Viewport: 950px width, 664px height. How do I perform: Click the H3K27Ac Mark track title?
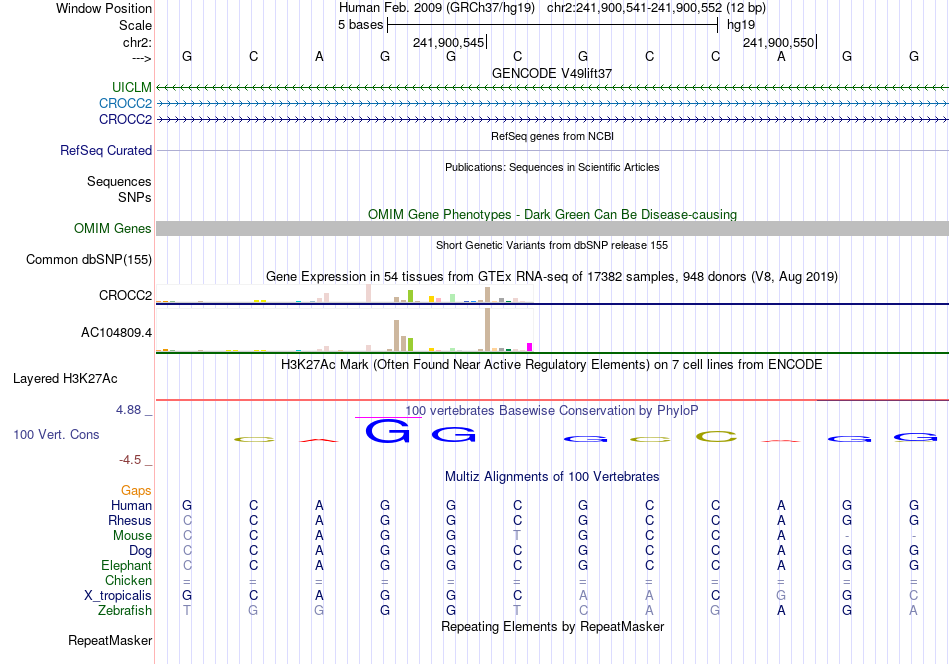point(552,365)
